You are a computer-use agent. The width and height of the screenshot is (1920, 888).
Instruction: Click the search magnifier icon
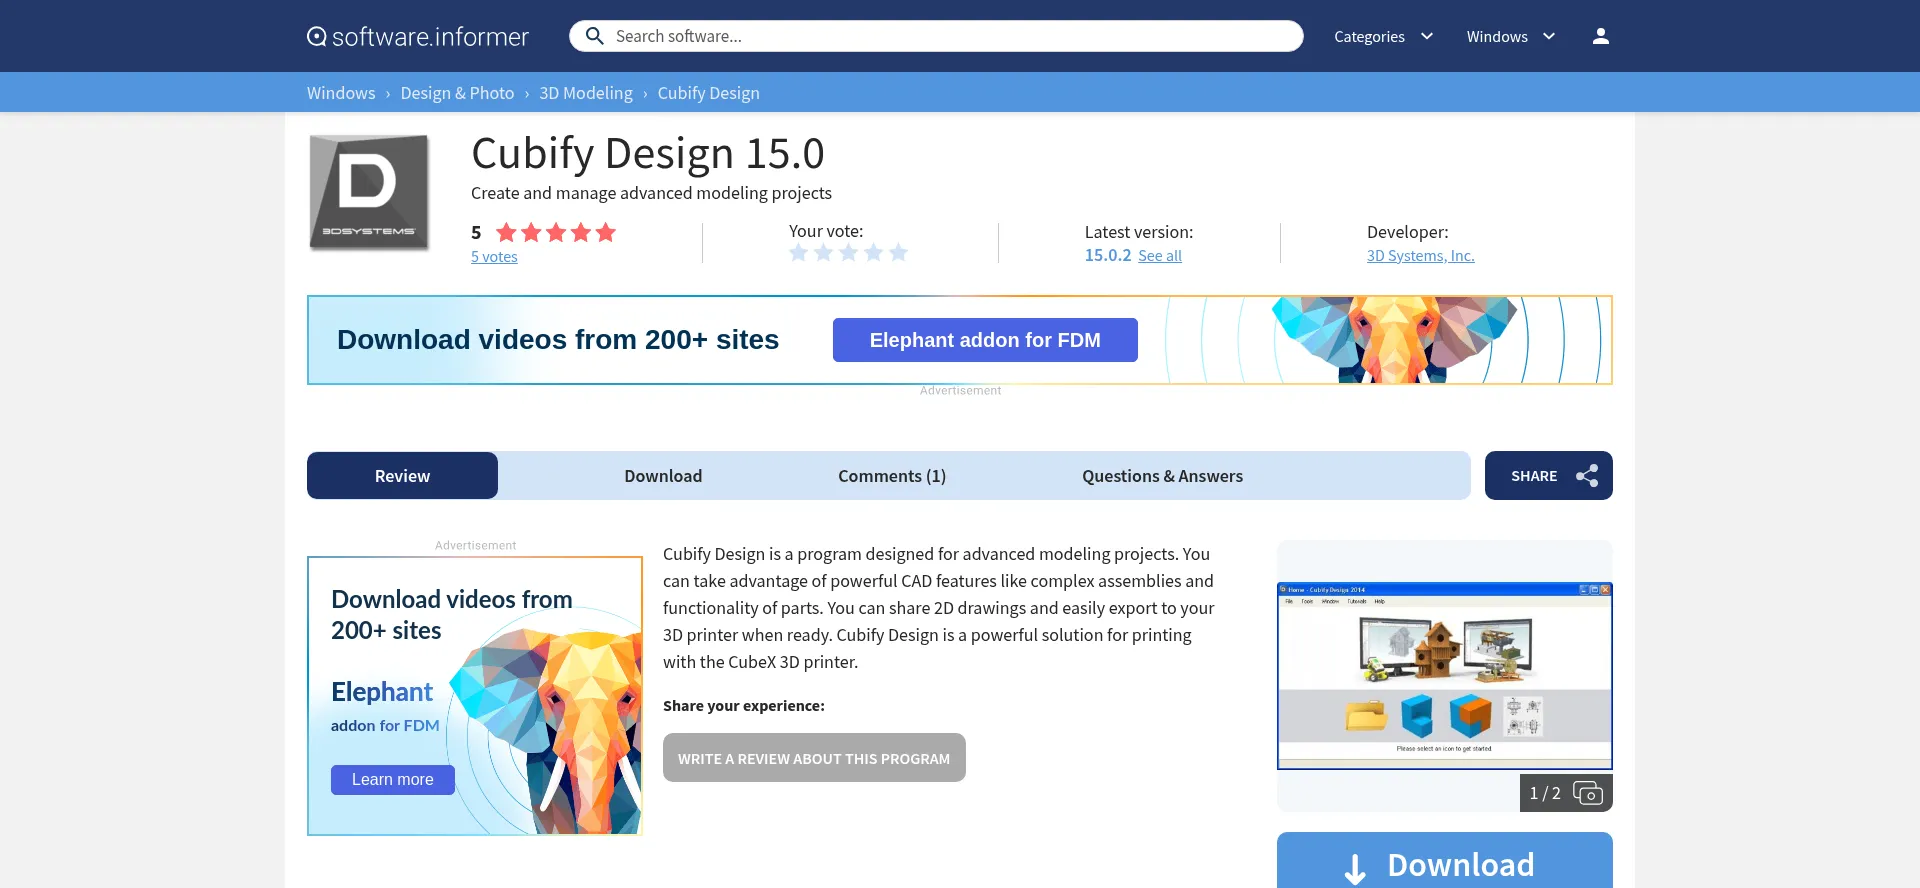coord(594,36)
